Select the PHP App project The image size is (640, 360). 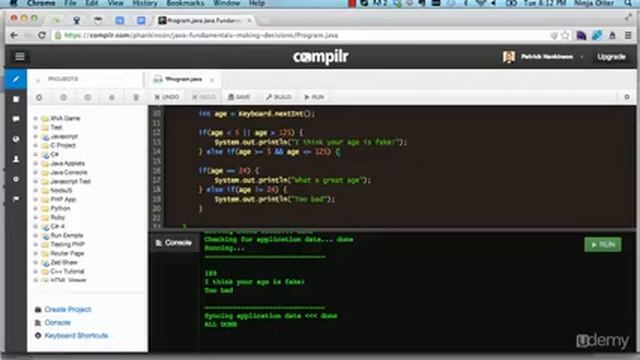click(63, 199)
